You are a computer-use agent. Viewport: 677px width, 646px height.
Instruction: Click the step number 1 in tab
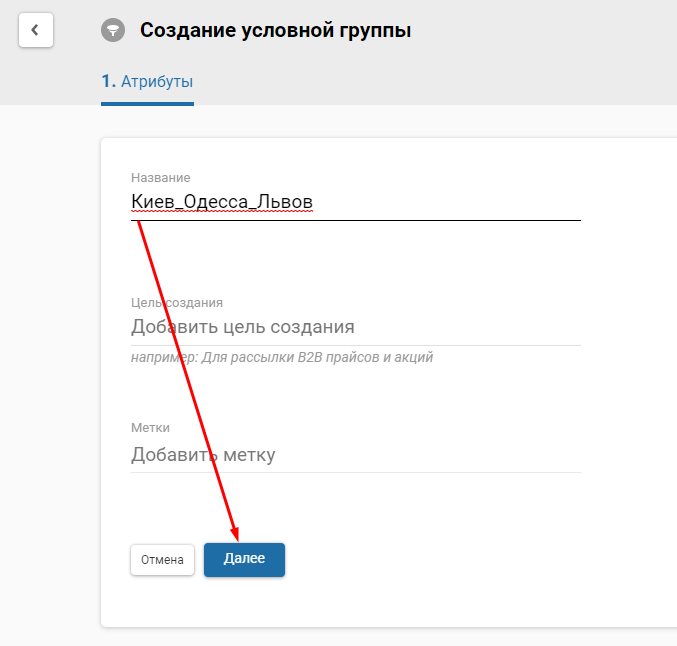click(x=107, y=82)
